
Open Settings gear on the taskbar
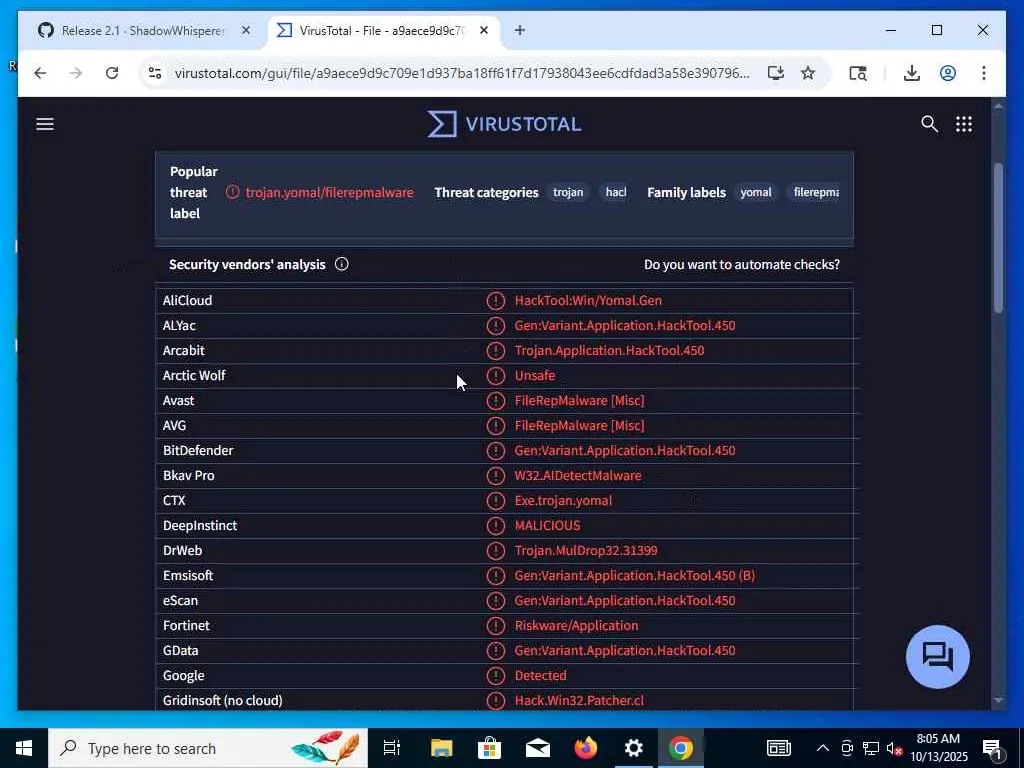633,748
